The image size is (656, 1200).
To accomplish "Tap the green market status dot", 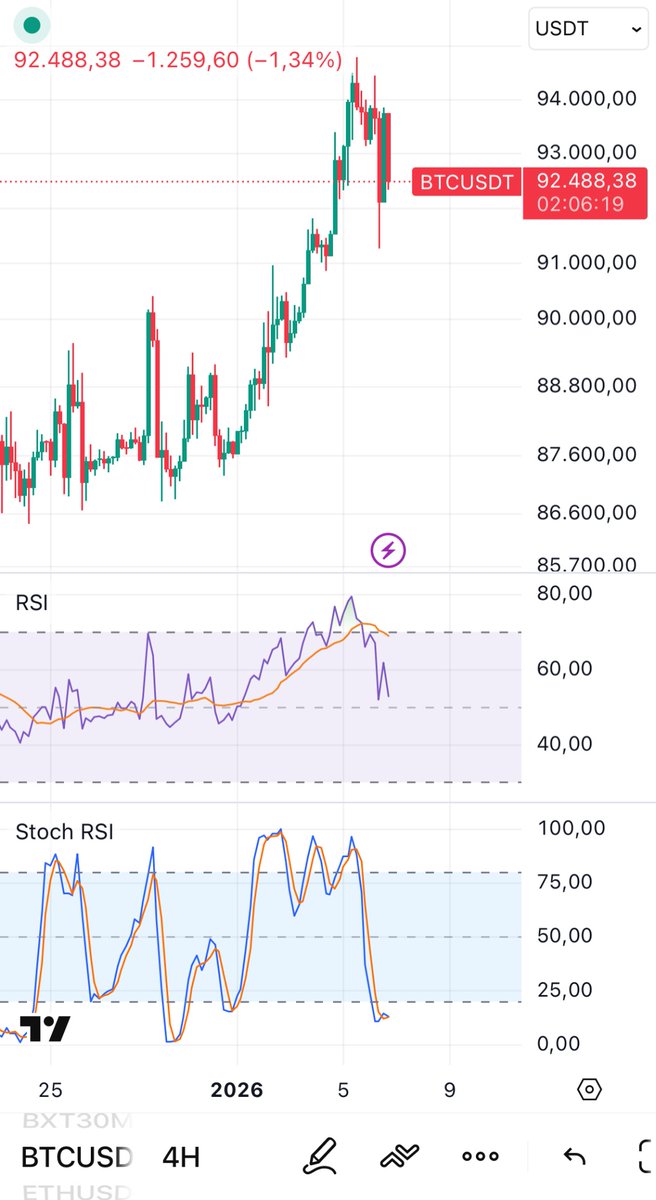I will (34, 26).
